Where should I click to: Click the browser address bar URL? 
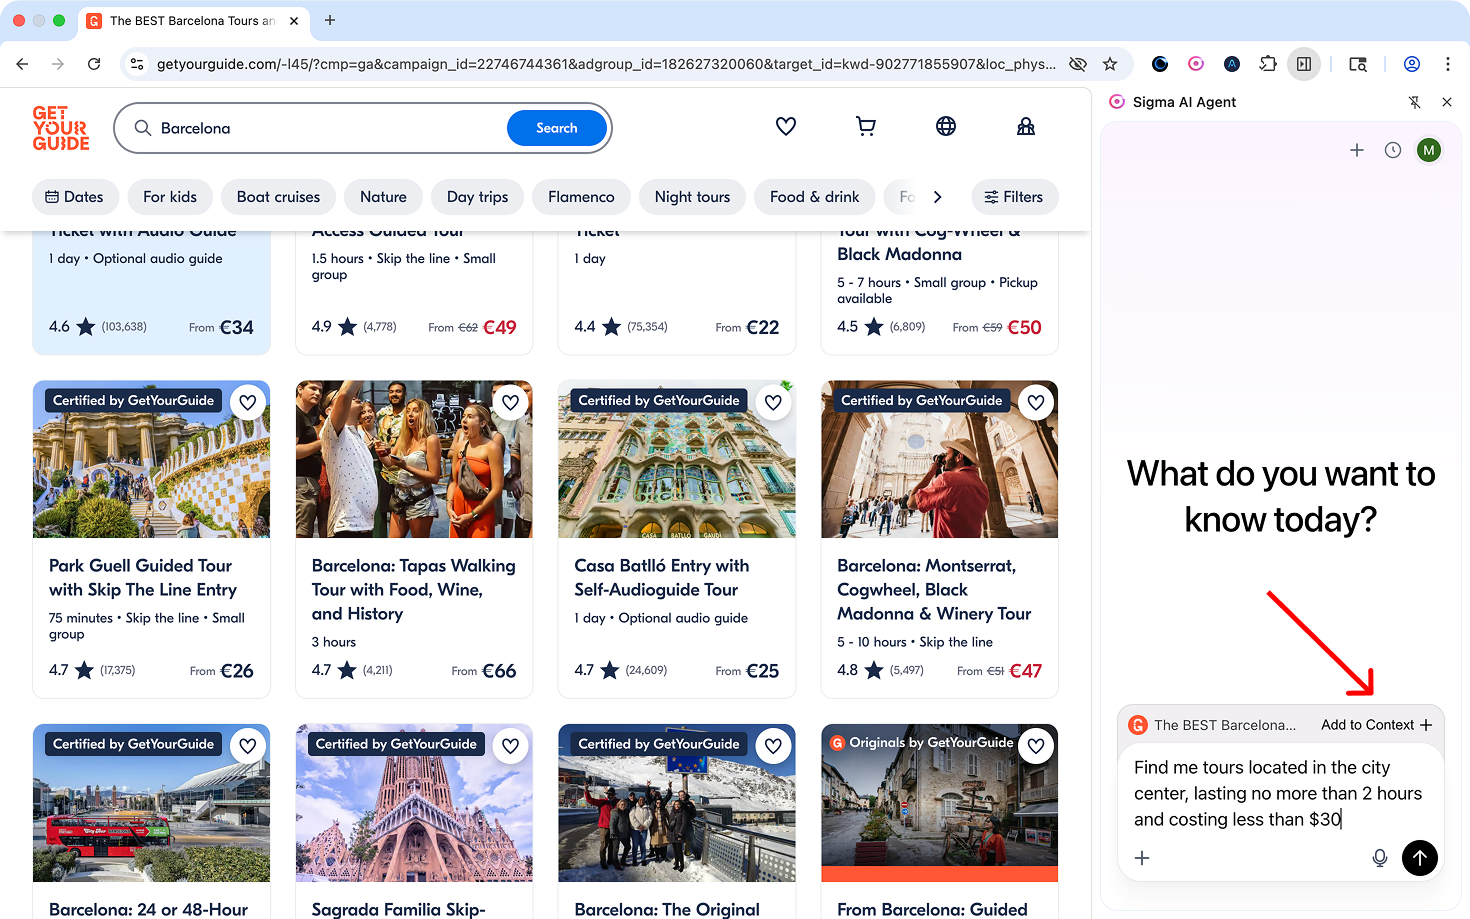click(x=606, y=64)
